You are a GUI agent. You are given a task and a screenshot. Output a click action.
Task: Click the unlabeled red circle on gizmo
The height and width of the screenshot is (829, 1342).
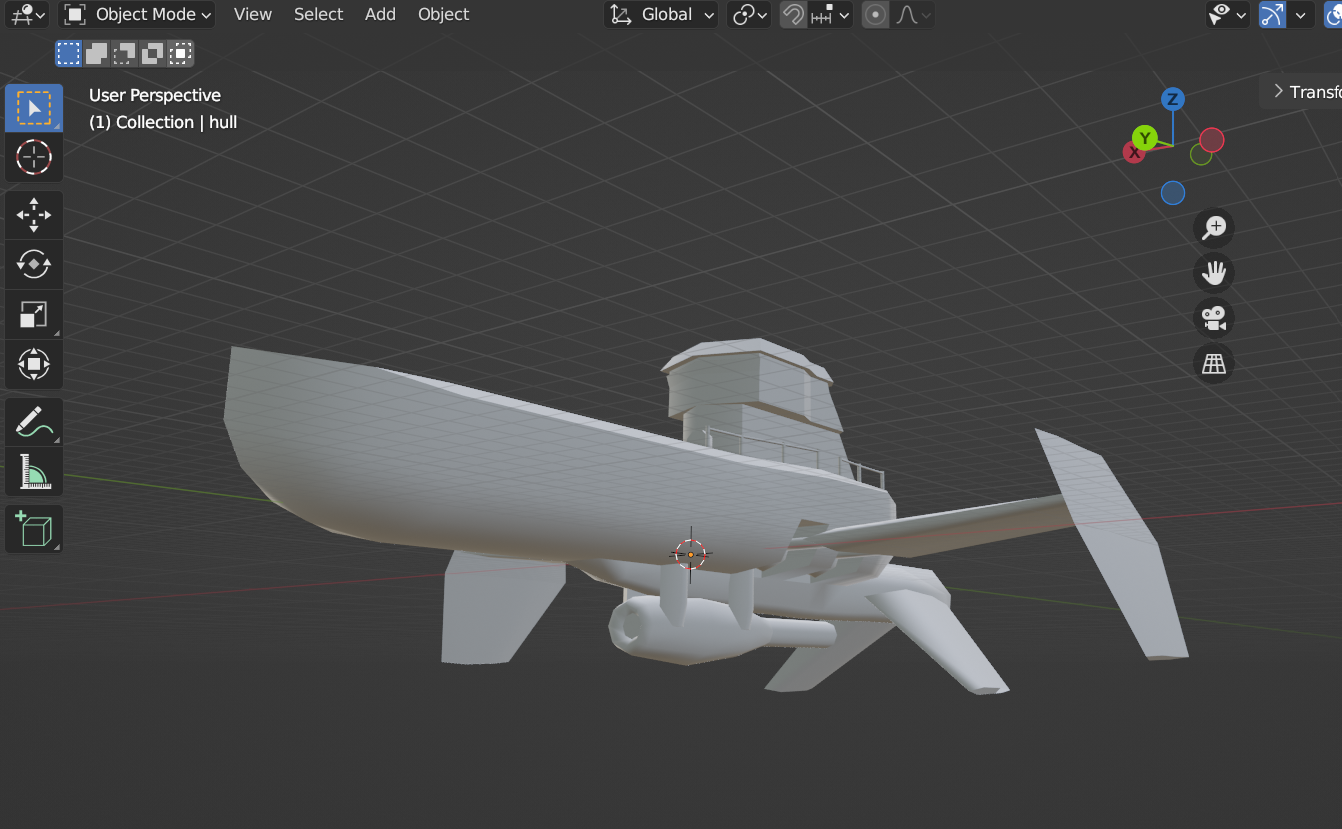tap(1212, 140)
